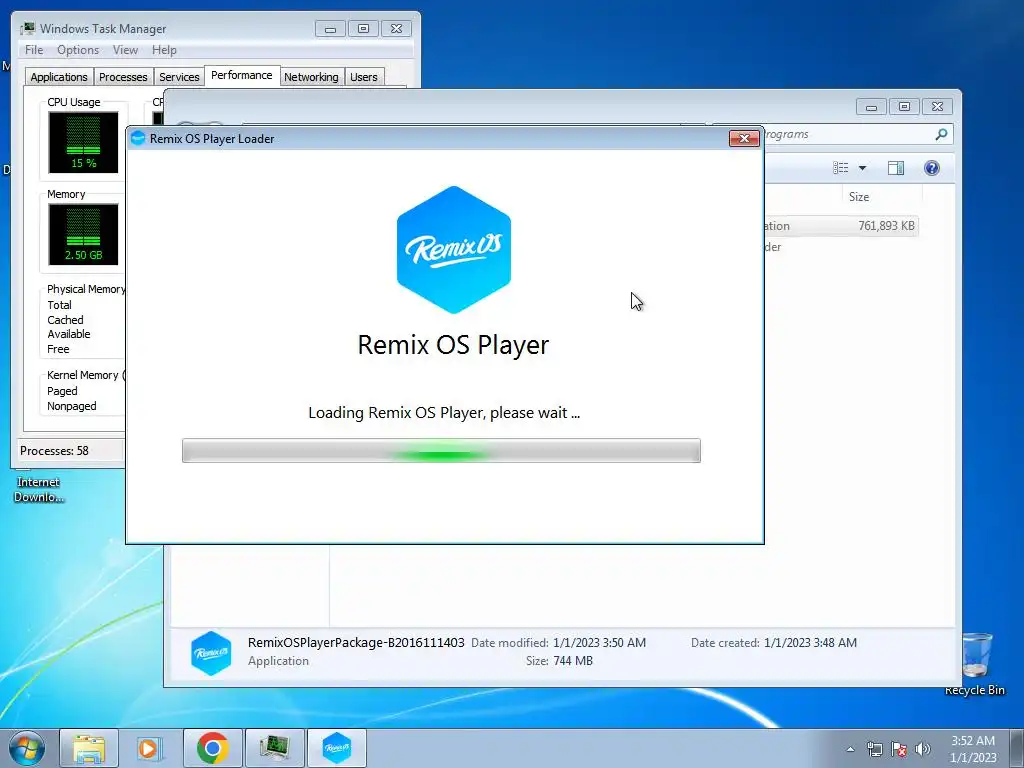Open Google Chrome from the taskbar
This screenshot has width=1024, height=768.
coord(212,748)
